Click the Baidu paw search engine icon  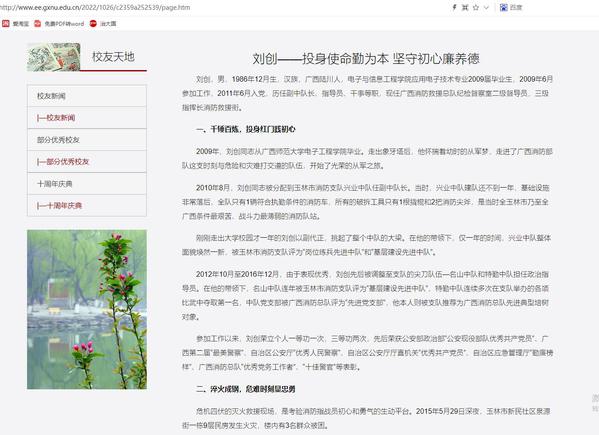pyautogui.click(x=503, y=7)
